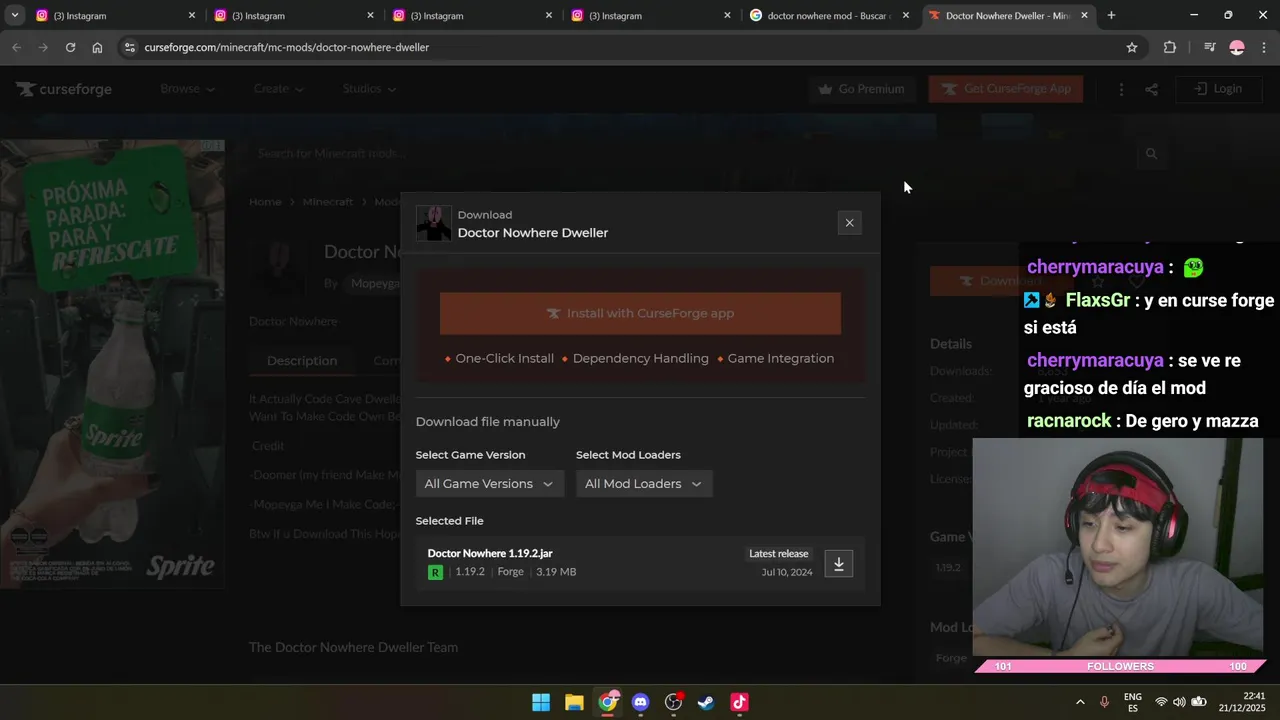Click the microphone tray icon
The height and width of the screenshot is (720, 1280).
click(x=1104, y=702)
